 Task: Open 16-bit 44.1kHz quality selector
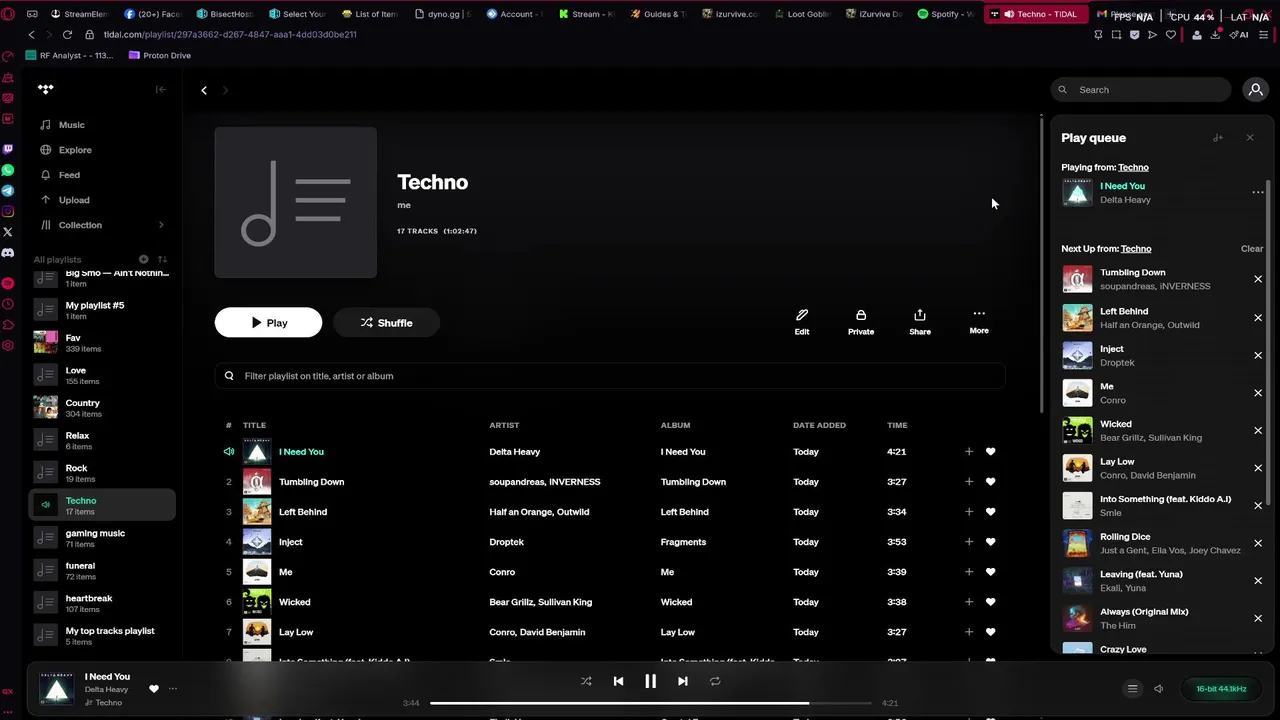1221,689
